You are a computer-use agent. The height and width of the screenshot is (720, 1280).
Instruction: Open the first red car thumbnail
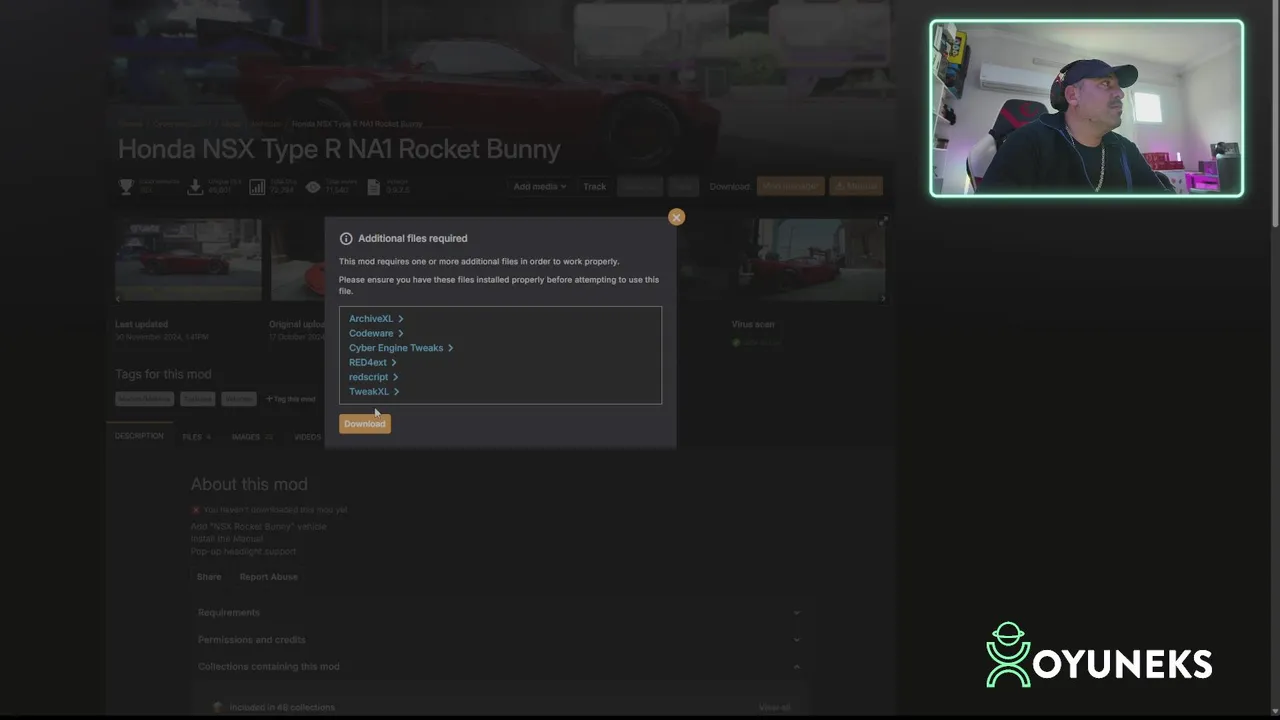coord(189,260)
